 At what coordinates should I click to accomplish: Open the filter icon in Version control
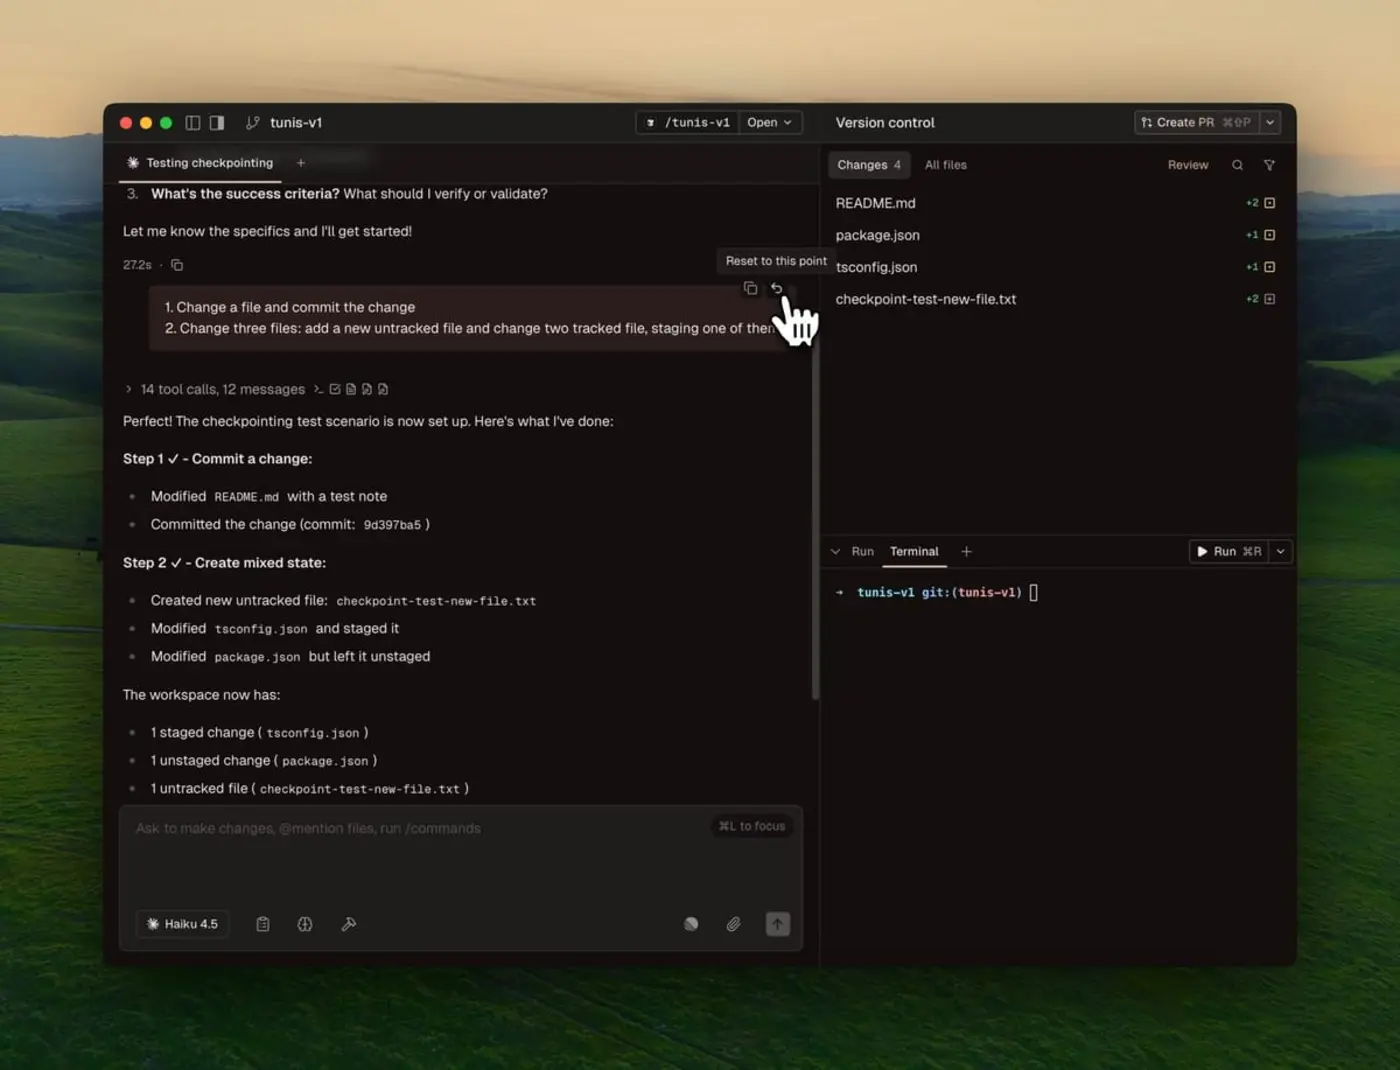point(1269,165)
